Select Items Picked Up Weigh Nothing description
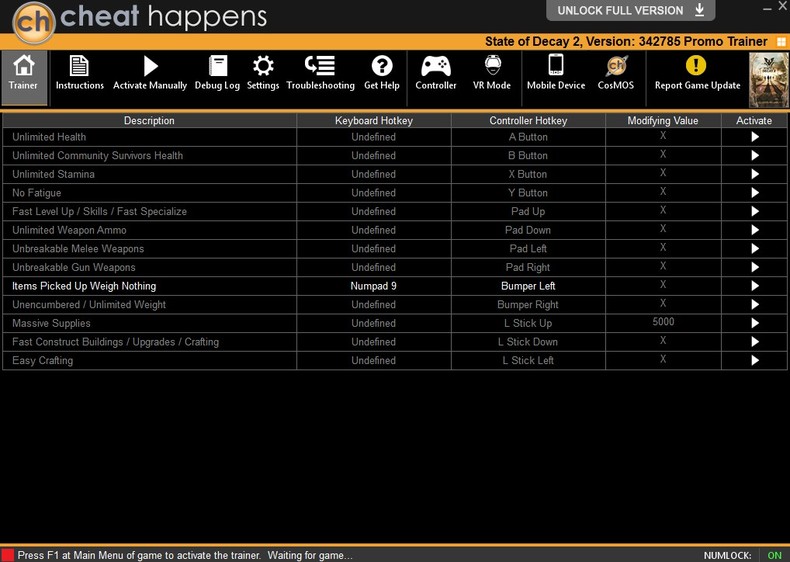Screen dimensions: 790x562 tap(150, 286)
